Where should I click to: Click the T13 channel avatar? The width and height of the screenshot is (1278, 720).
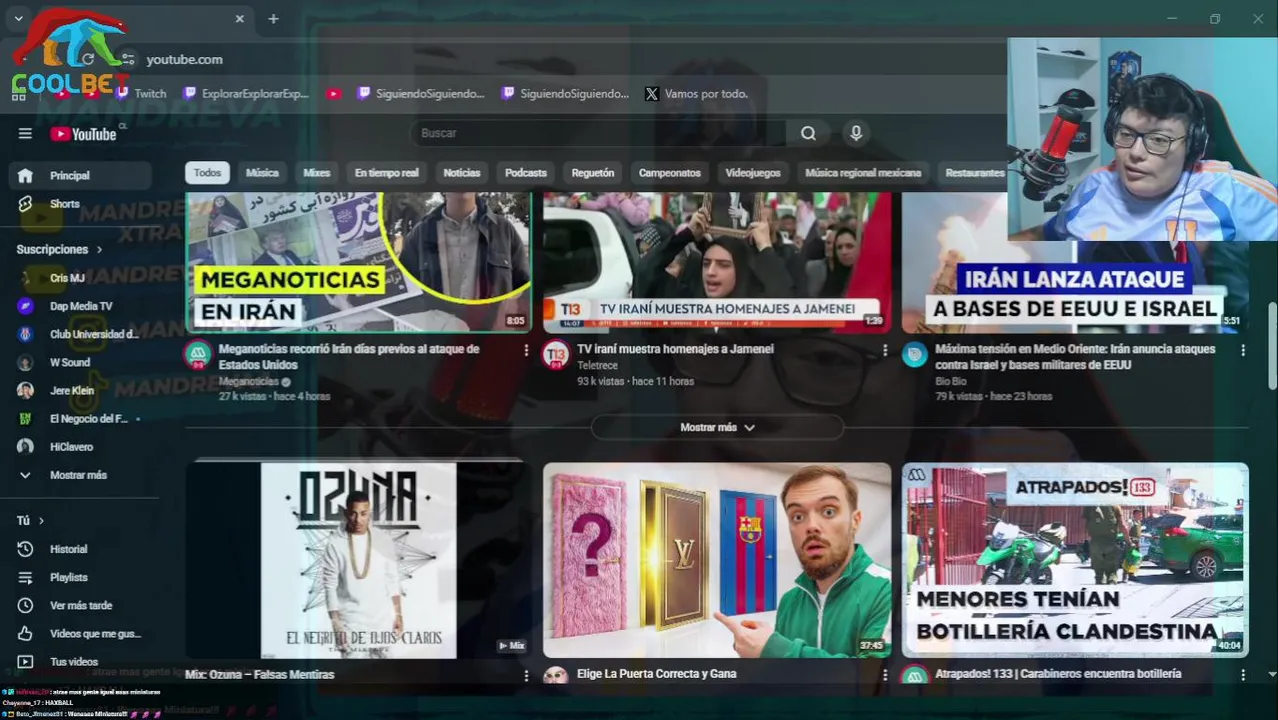pos(556,355)
